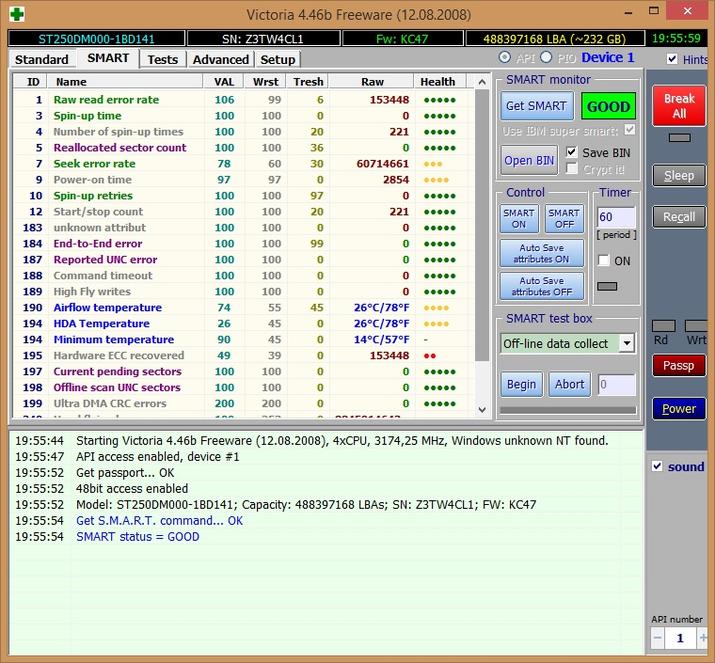Toggle Use IBM super smart checkbox
The width and height of the screenshot is (715, 663).
[x=629, y=130]
